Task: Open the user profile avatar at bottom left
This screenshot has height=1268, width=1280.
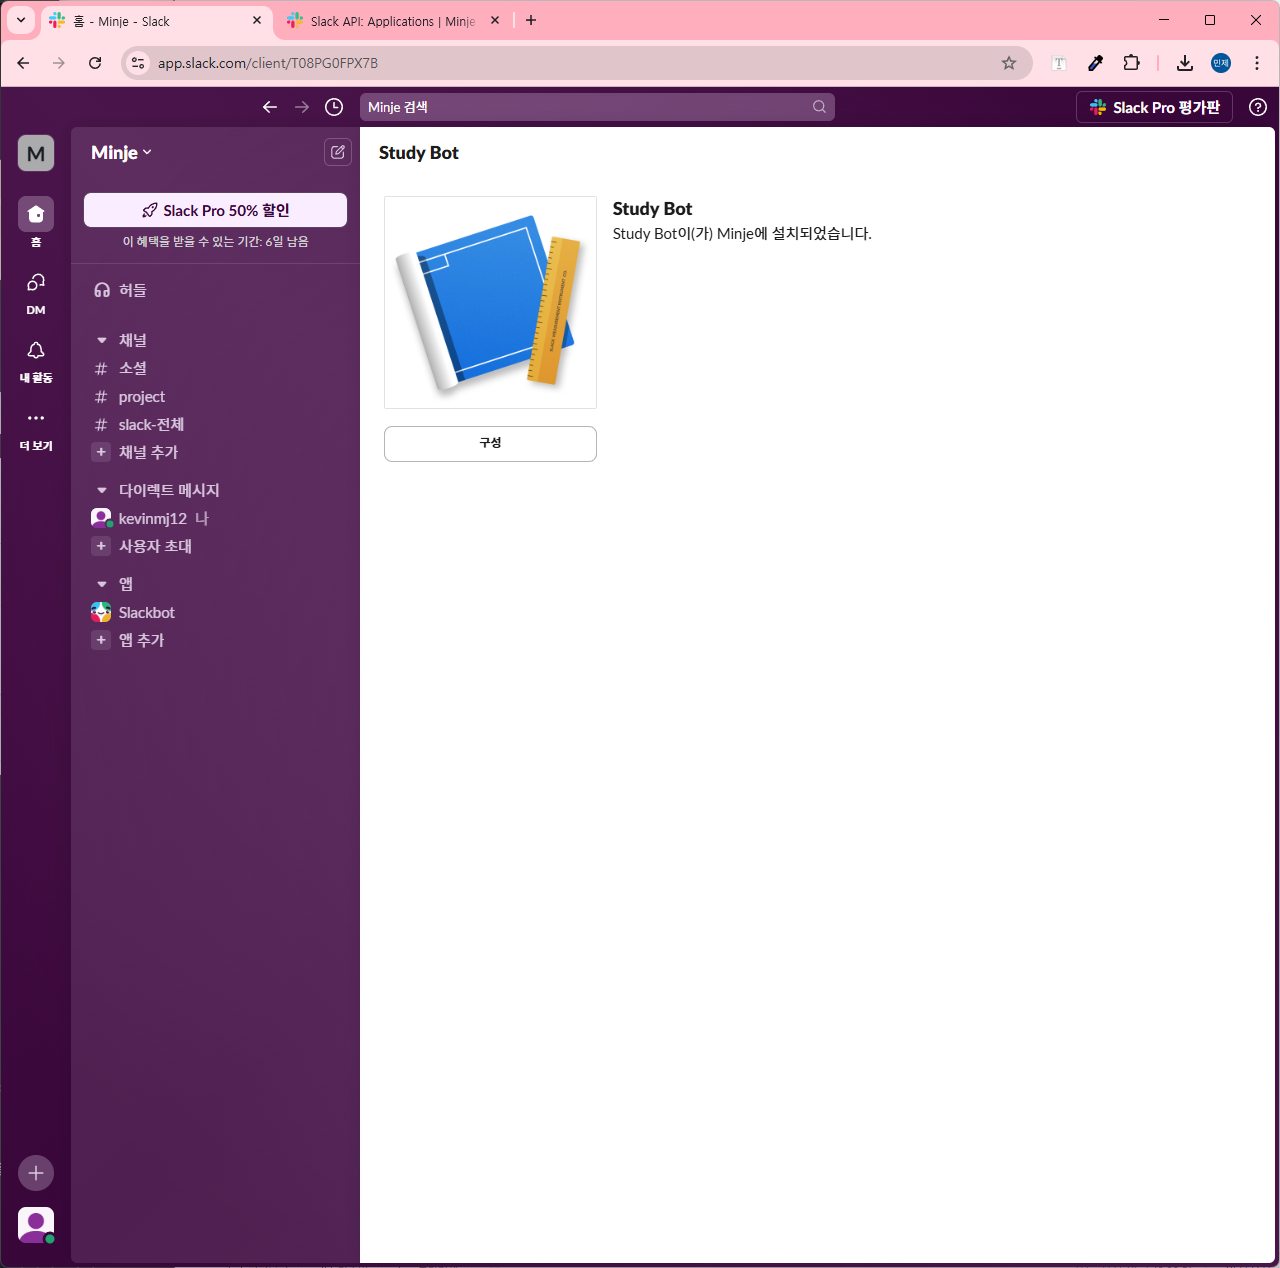Action: click(x=36, y=1225)
